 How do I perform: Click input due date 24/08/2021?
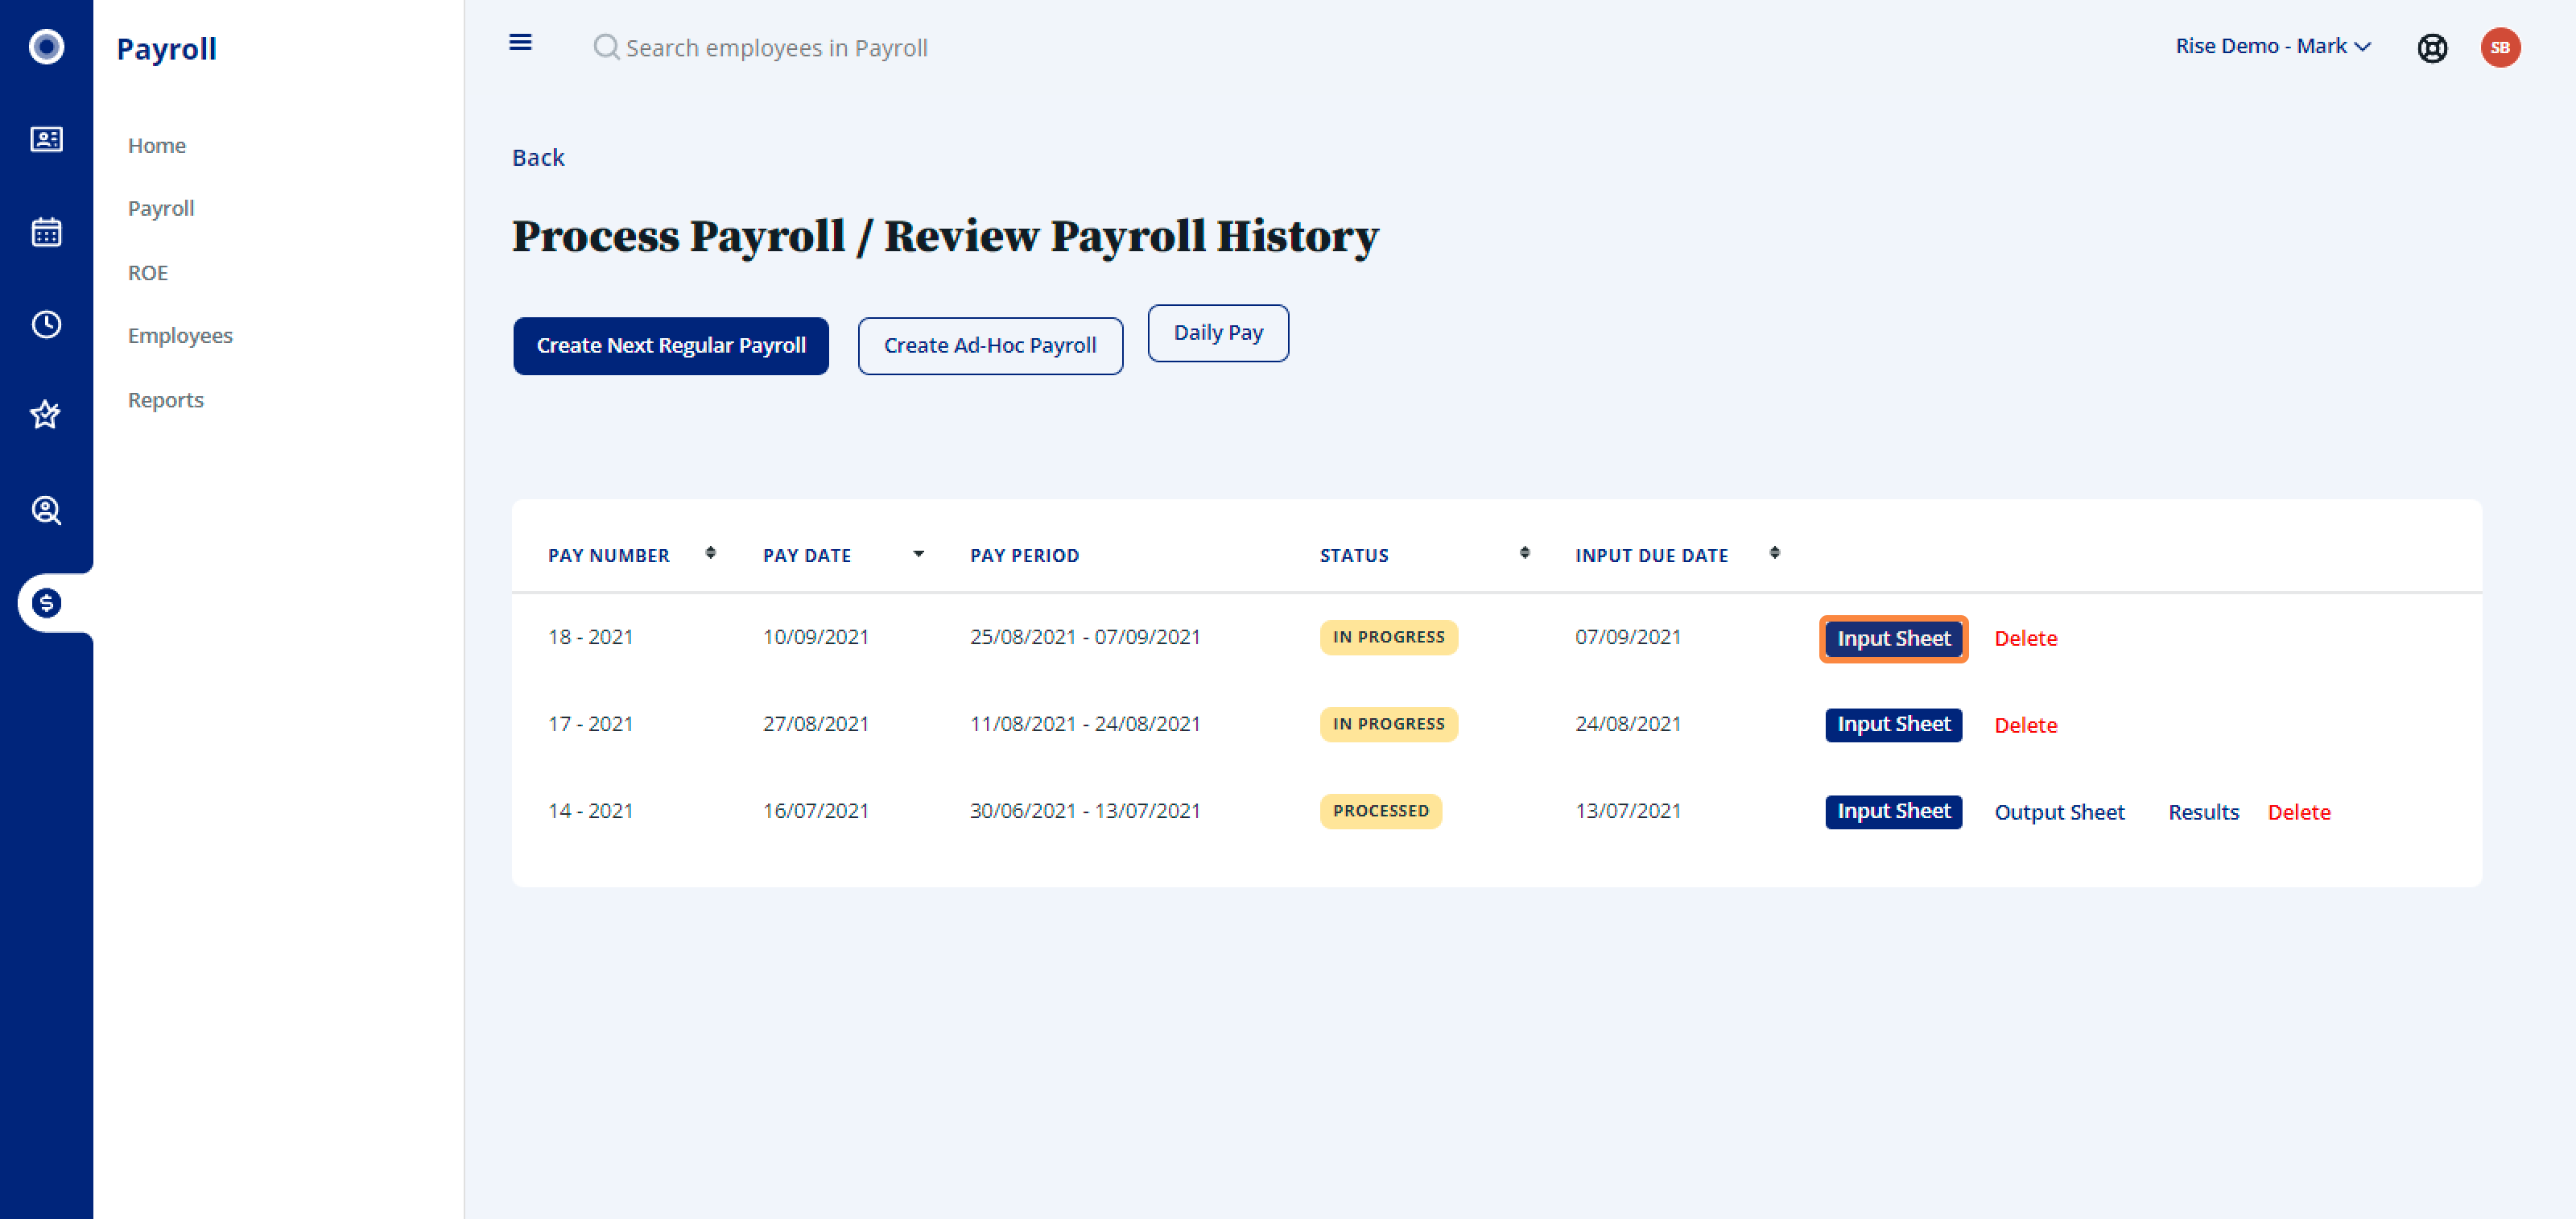point(1628,724)
